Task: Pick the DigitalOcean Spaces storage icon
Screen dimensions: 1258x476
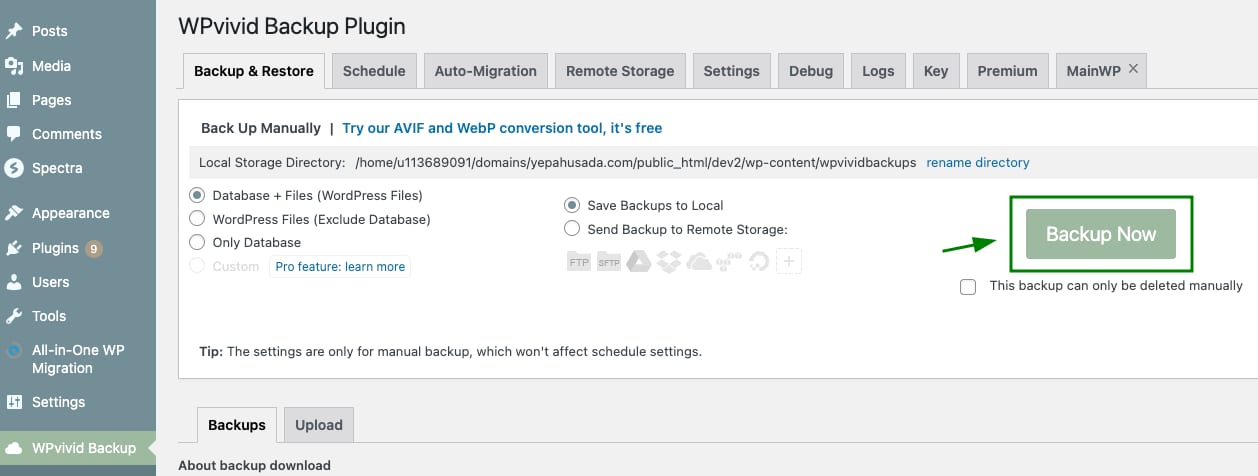Action: coord(758,262)
